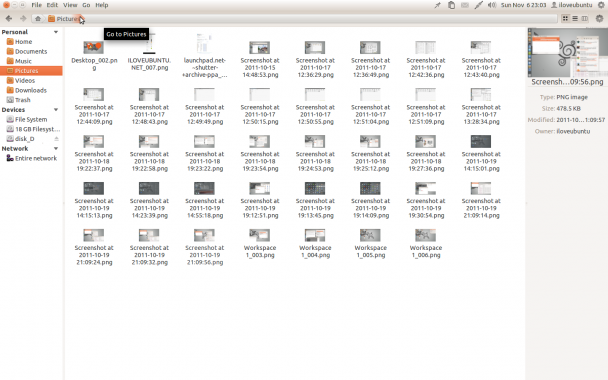
Task: Click the pin indicator icon in top bar
Action: pos(437,5)
